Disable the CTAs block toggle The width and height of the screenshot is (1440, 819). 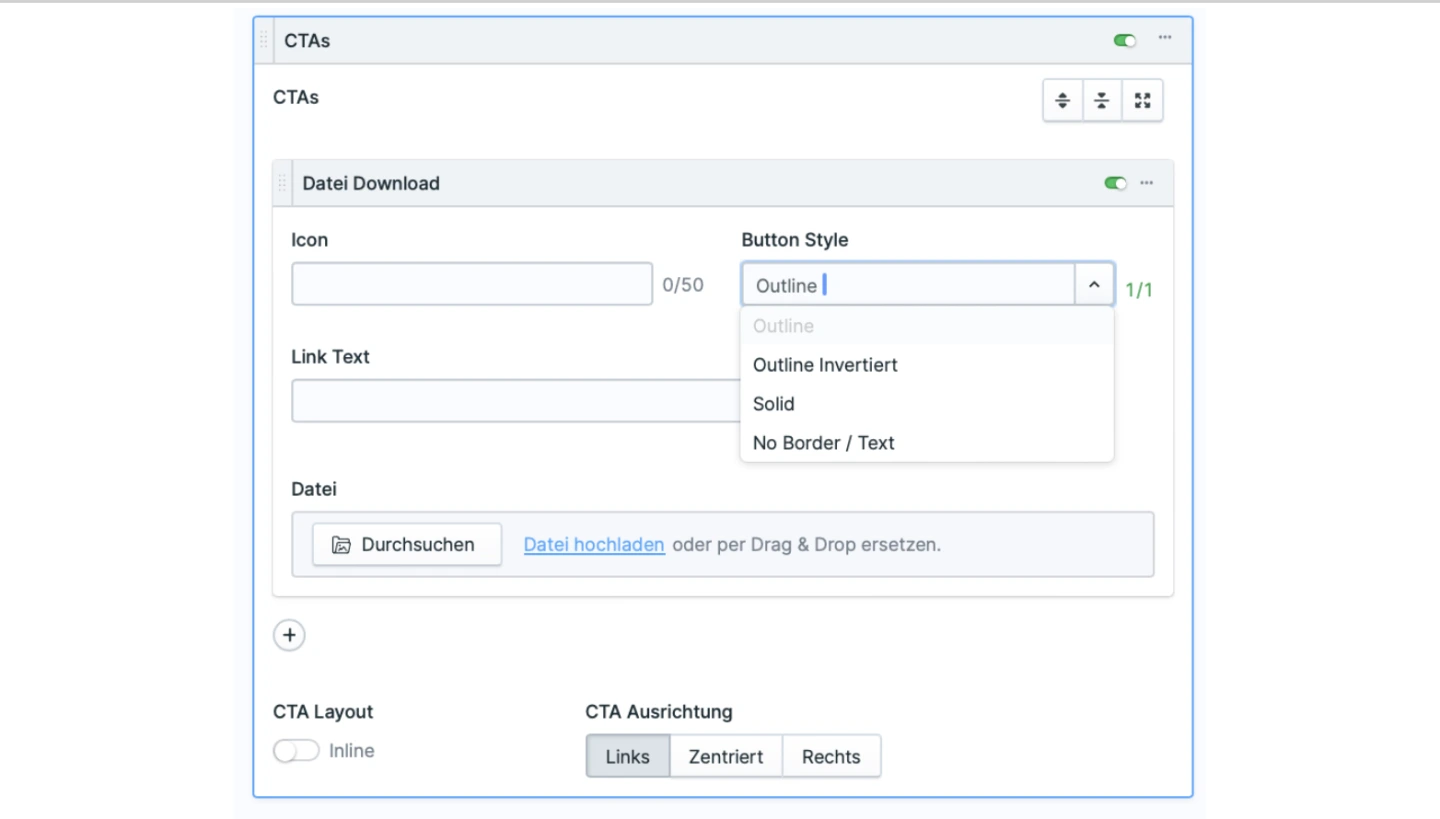pyautogui.click(x=1125, y=40)
